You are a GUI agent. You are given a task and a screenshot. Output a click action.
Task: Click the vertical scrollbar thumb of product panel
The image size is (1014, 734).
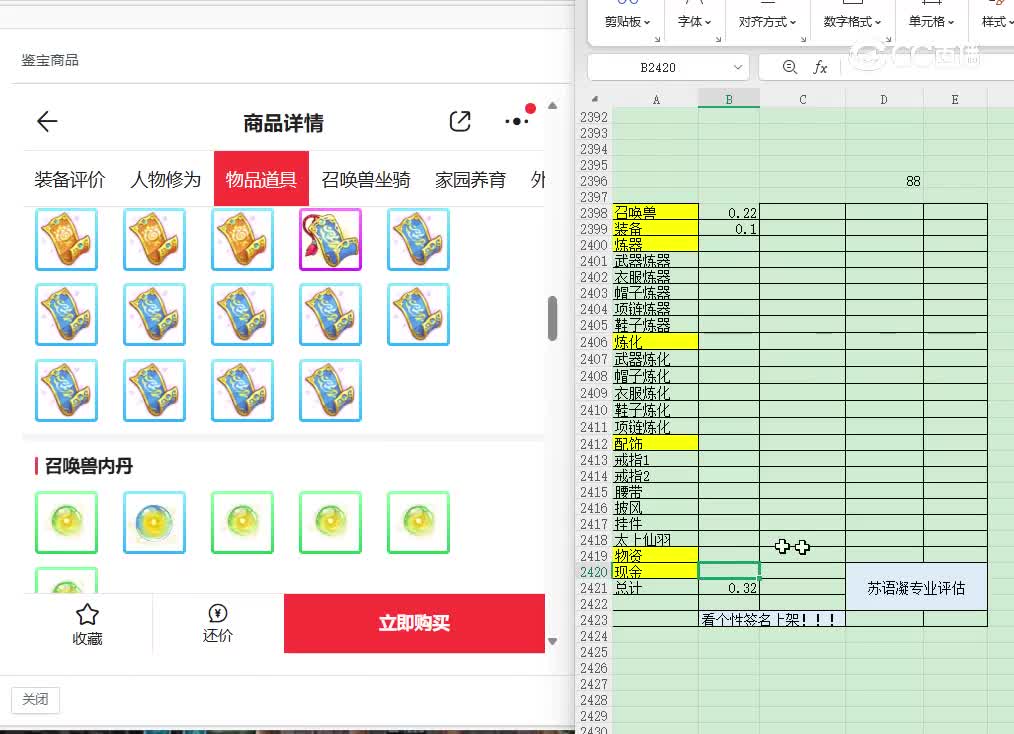pos(552,318)
